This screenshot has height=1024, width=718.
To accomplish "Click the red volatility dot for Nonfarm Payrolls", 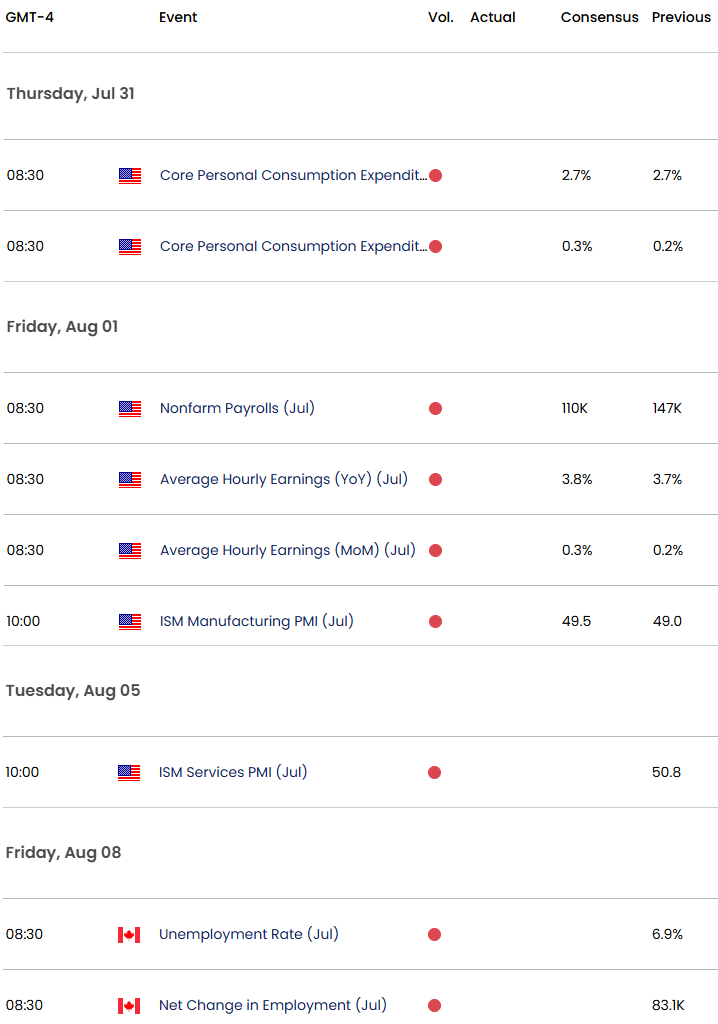I will (x=435, y=408).
